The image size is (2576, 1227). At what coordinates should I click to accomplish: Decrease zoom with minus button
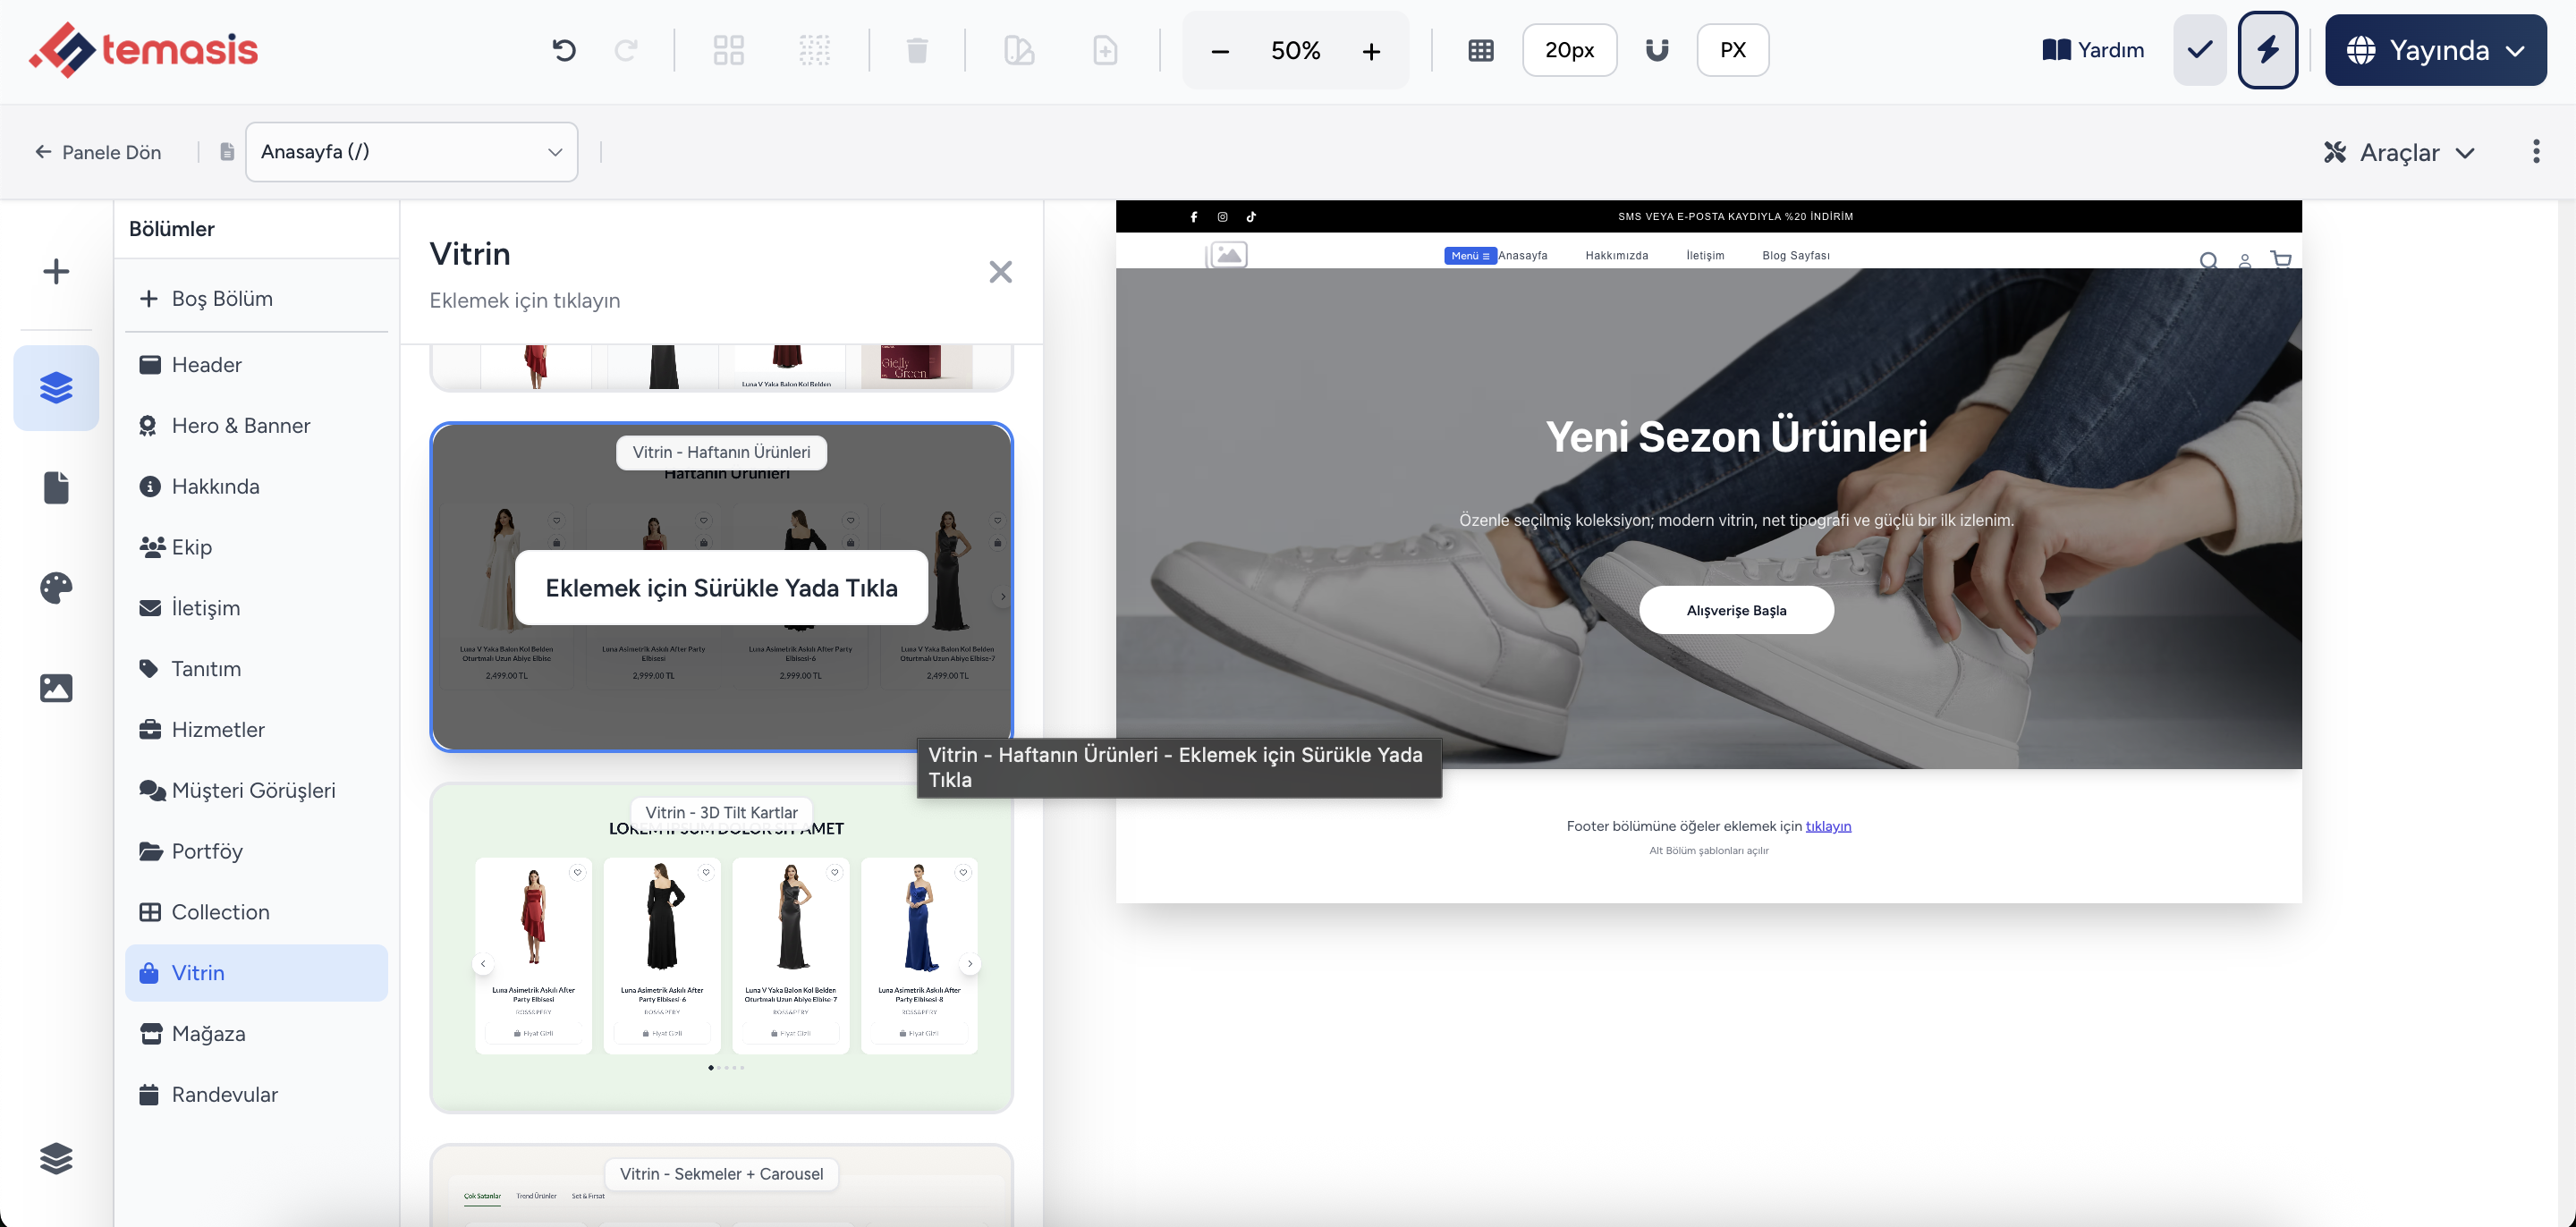[x=1220, y=51]
